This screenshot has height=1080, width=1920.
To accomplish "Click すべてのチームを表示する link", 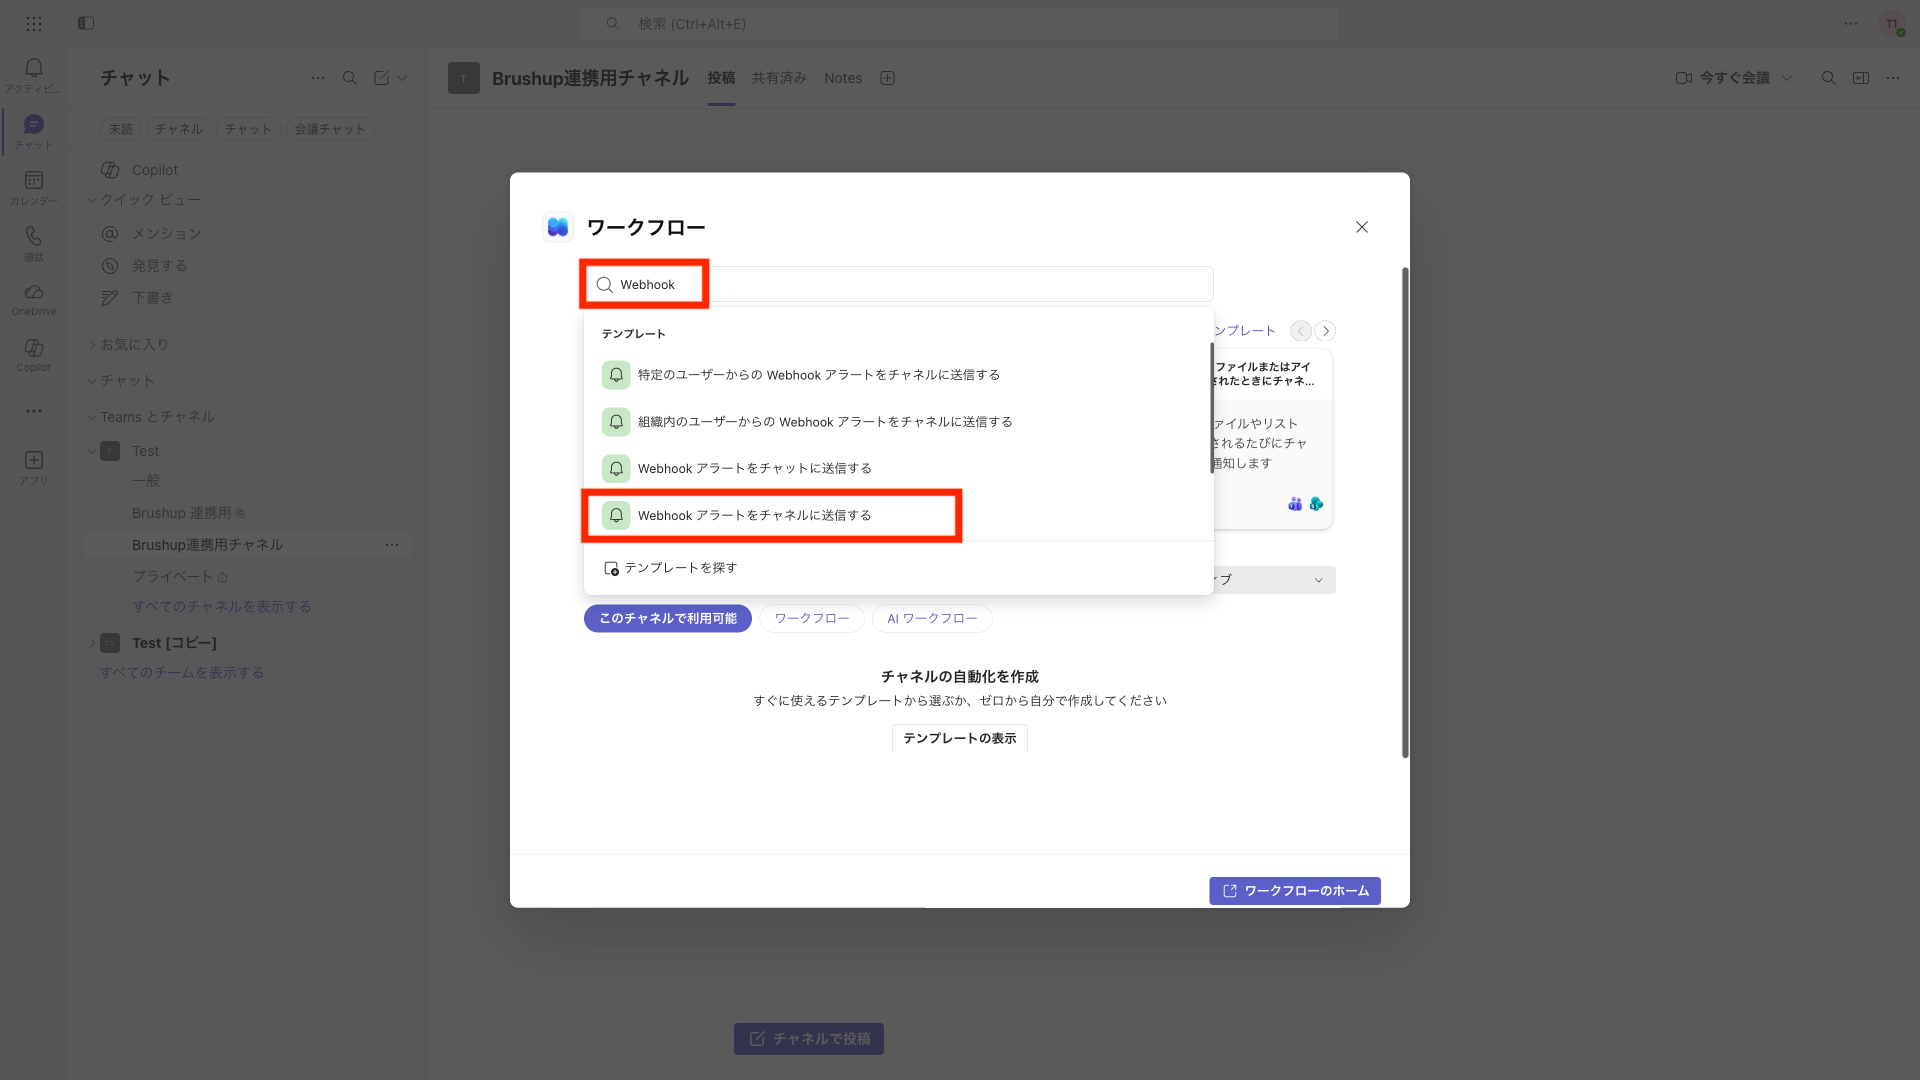I will [x=182, y=673].
